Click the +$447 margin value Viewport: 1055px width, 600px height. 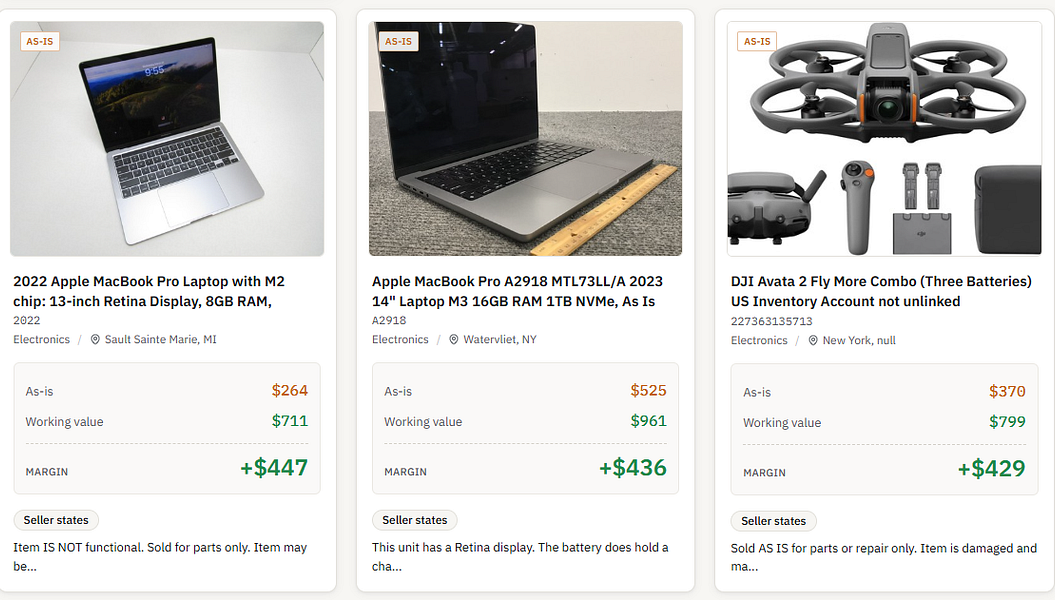[x=274, y=467]
